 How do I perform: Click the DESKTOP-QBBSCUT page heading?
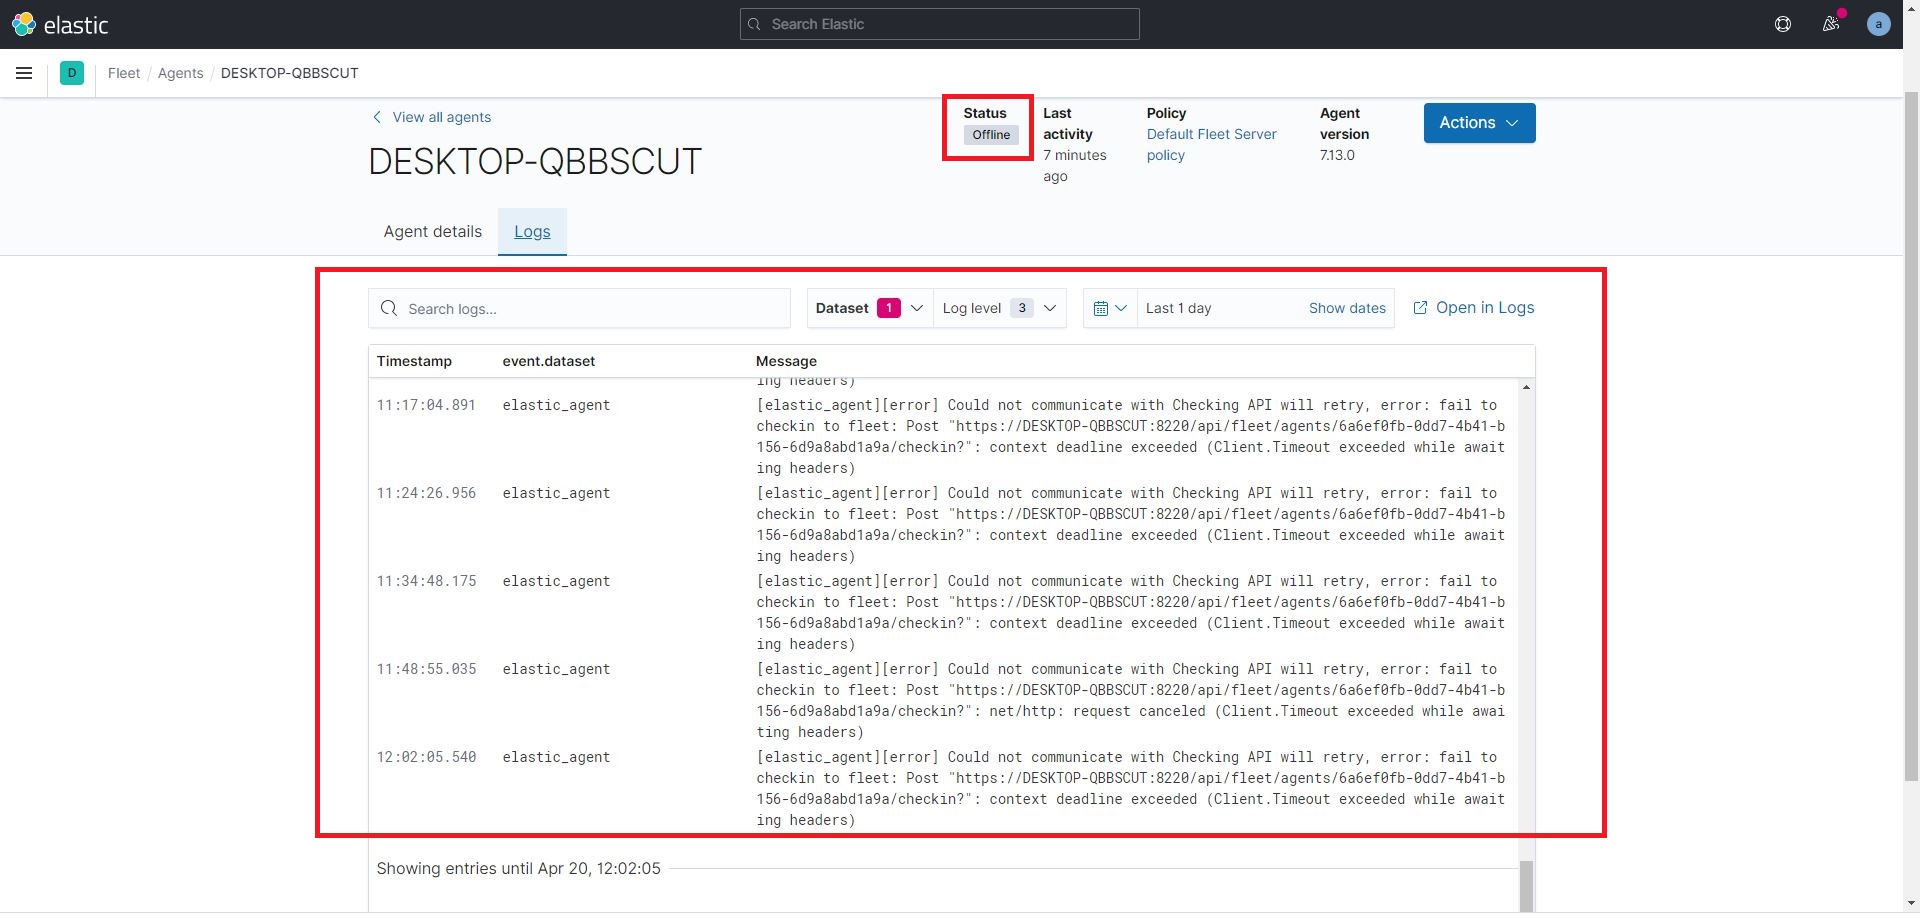tap(535, 161)
